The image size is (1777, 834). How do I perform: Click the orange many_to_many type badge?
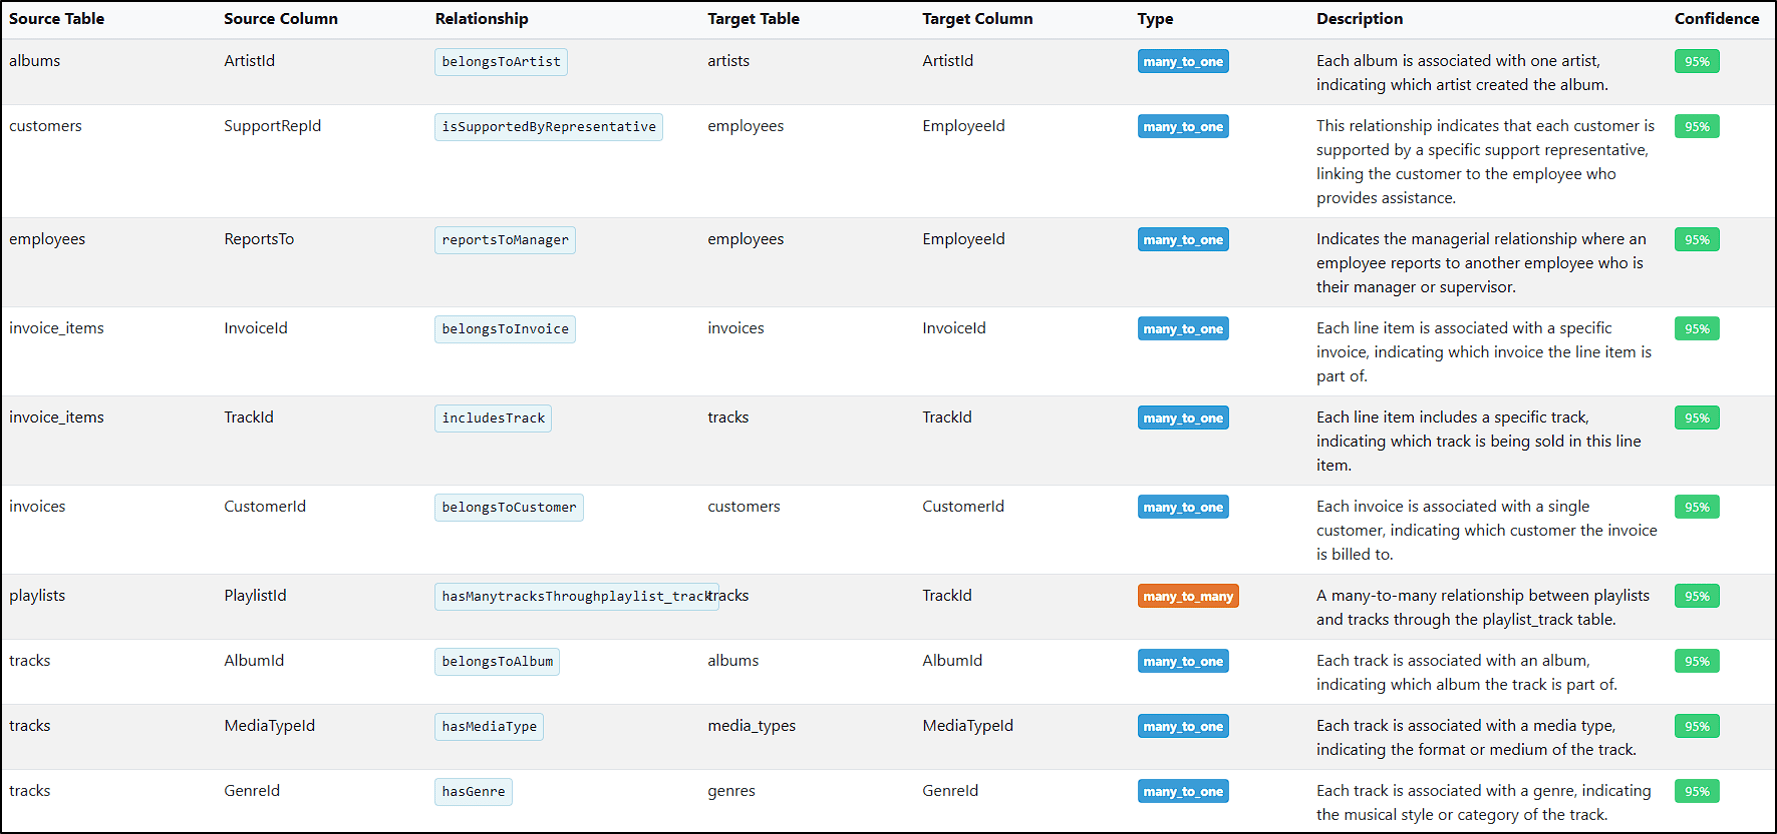(x=1188, y=596)
